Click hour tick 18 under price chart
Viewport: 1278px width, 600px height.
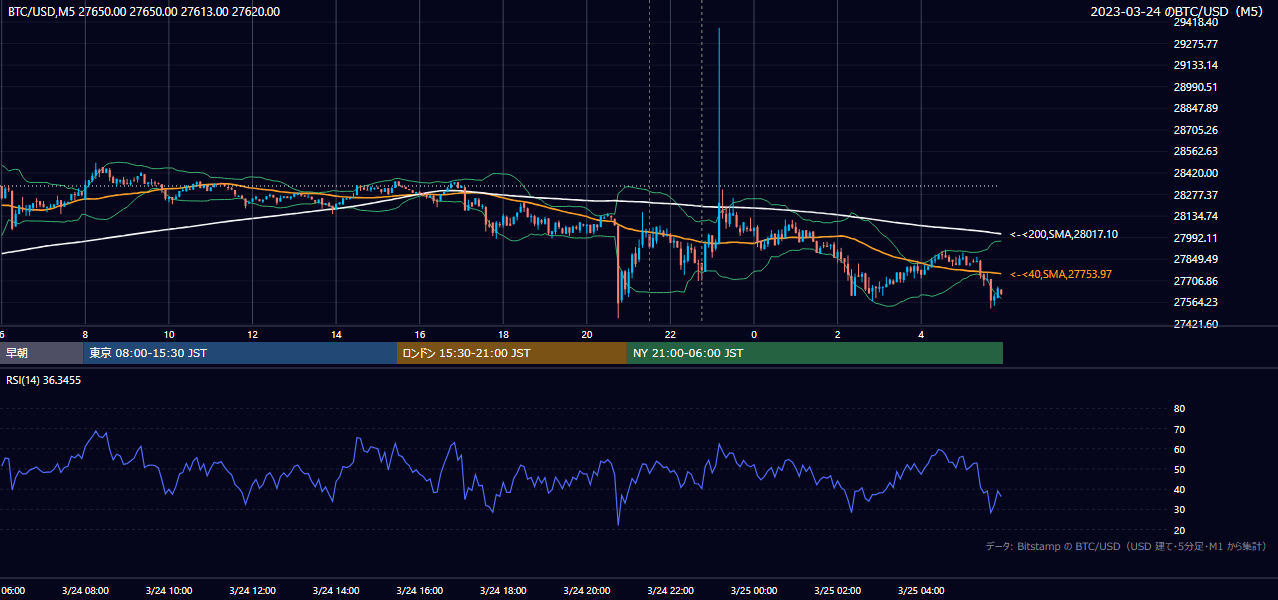click(x=503, y=334)
